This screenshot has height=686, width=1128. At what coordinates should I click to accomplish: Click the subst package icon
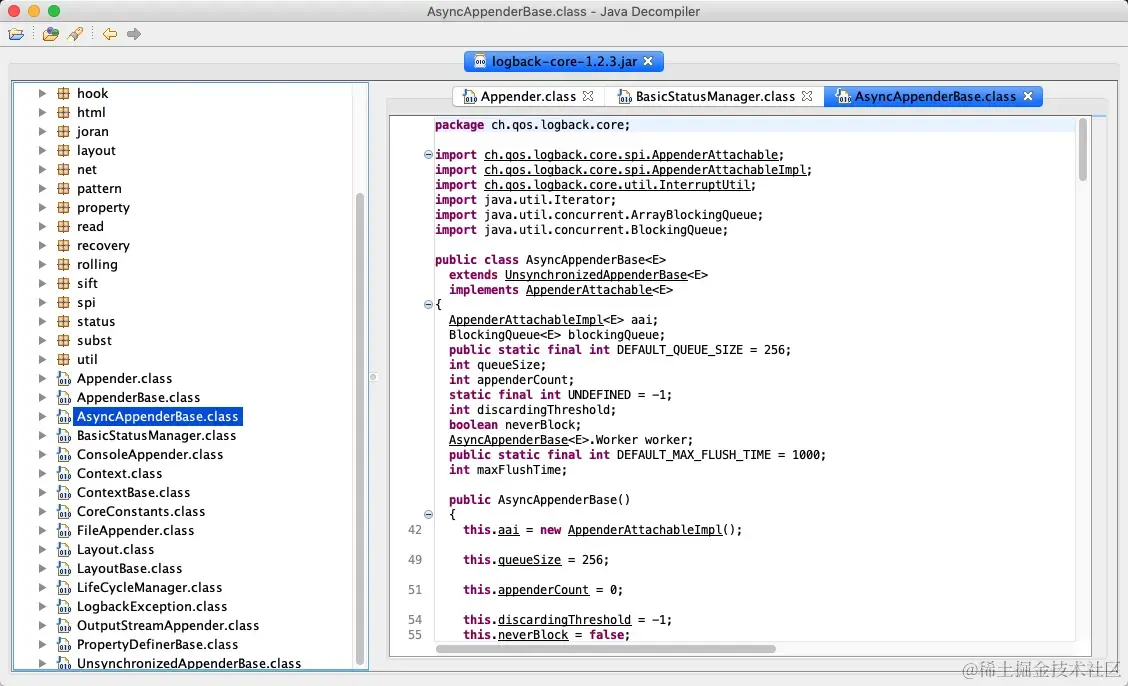(x=63, y=340)
